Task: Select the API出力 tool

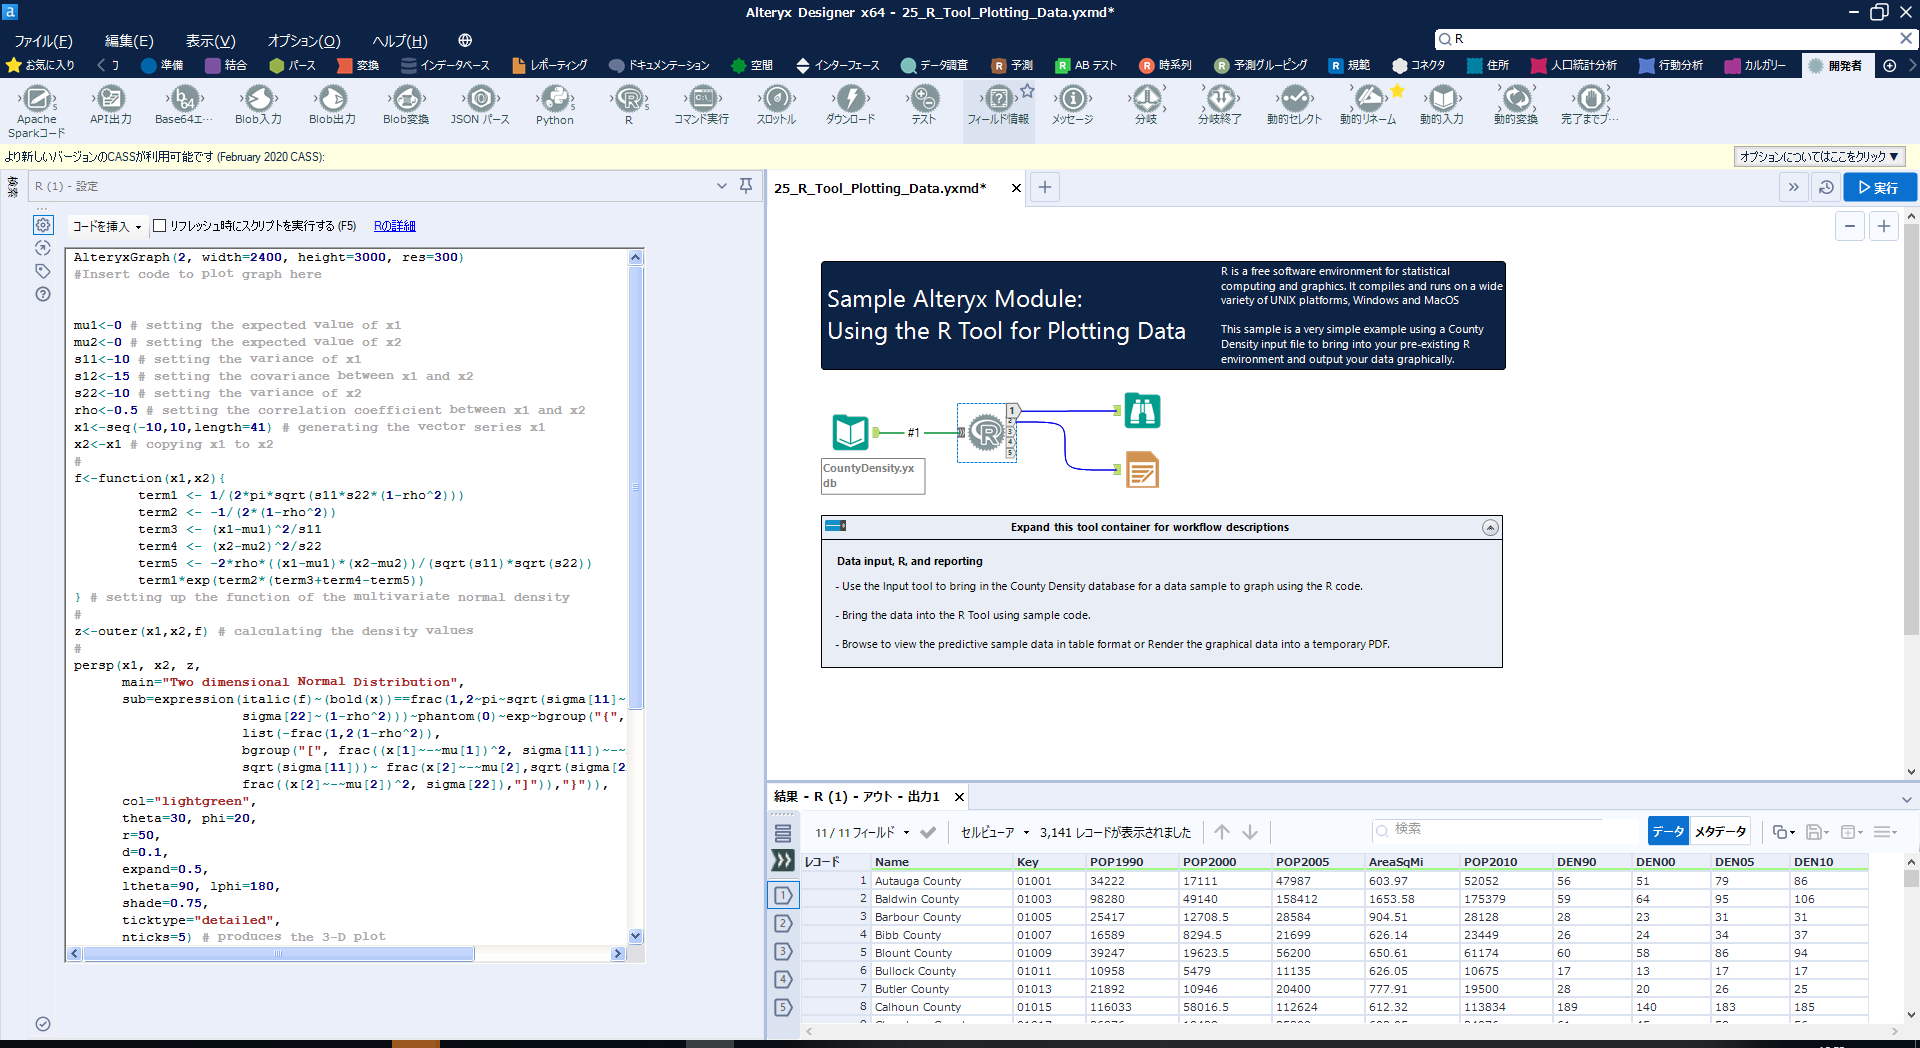Action: 110,104
